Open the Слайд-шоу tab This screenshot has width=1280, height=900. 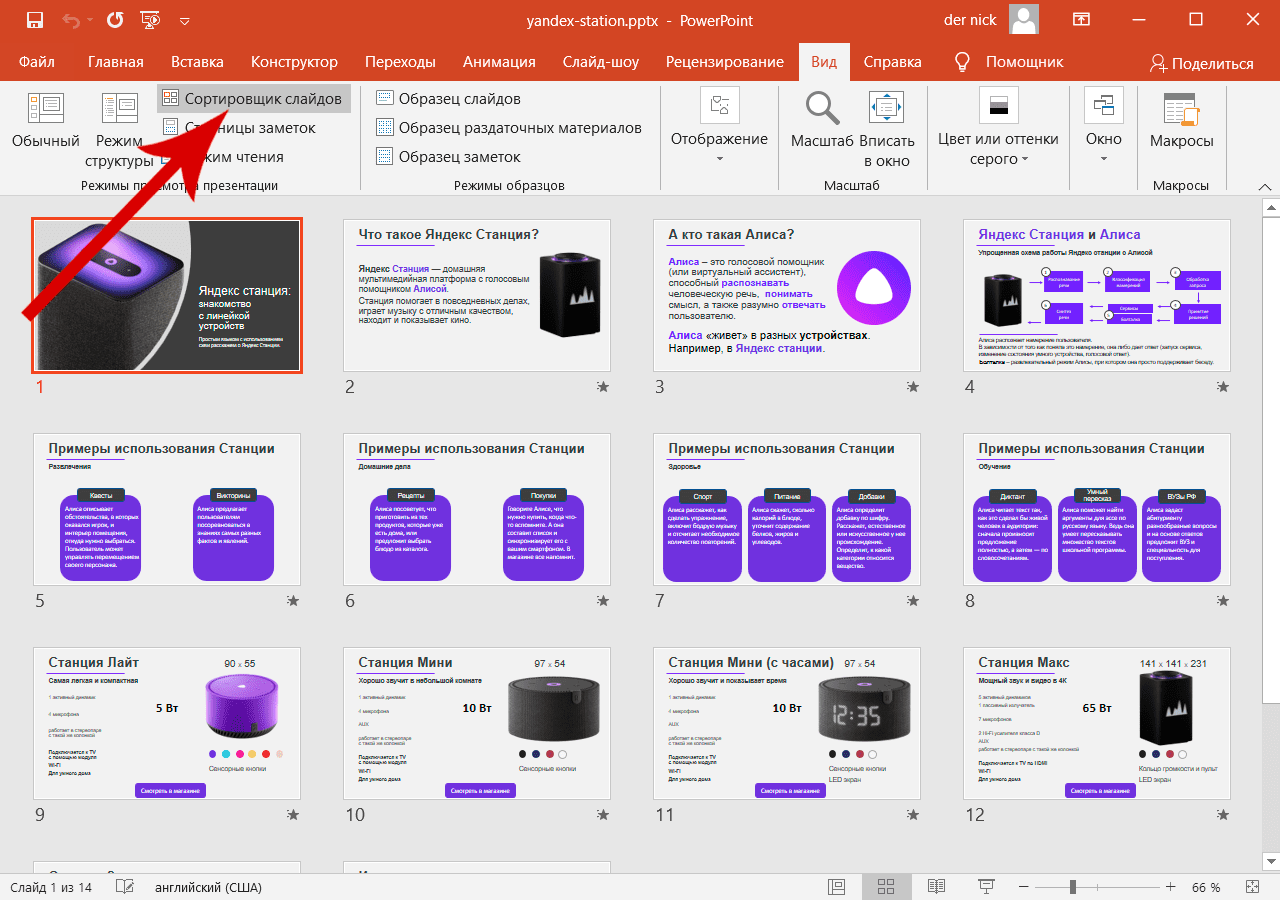click(601, 62)
